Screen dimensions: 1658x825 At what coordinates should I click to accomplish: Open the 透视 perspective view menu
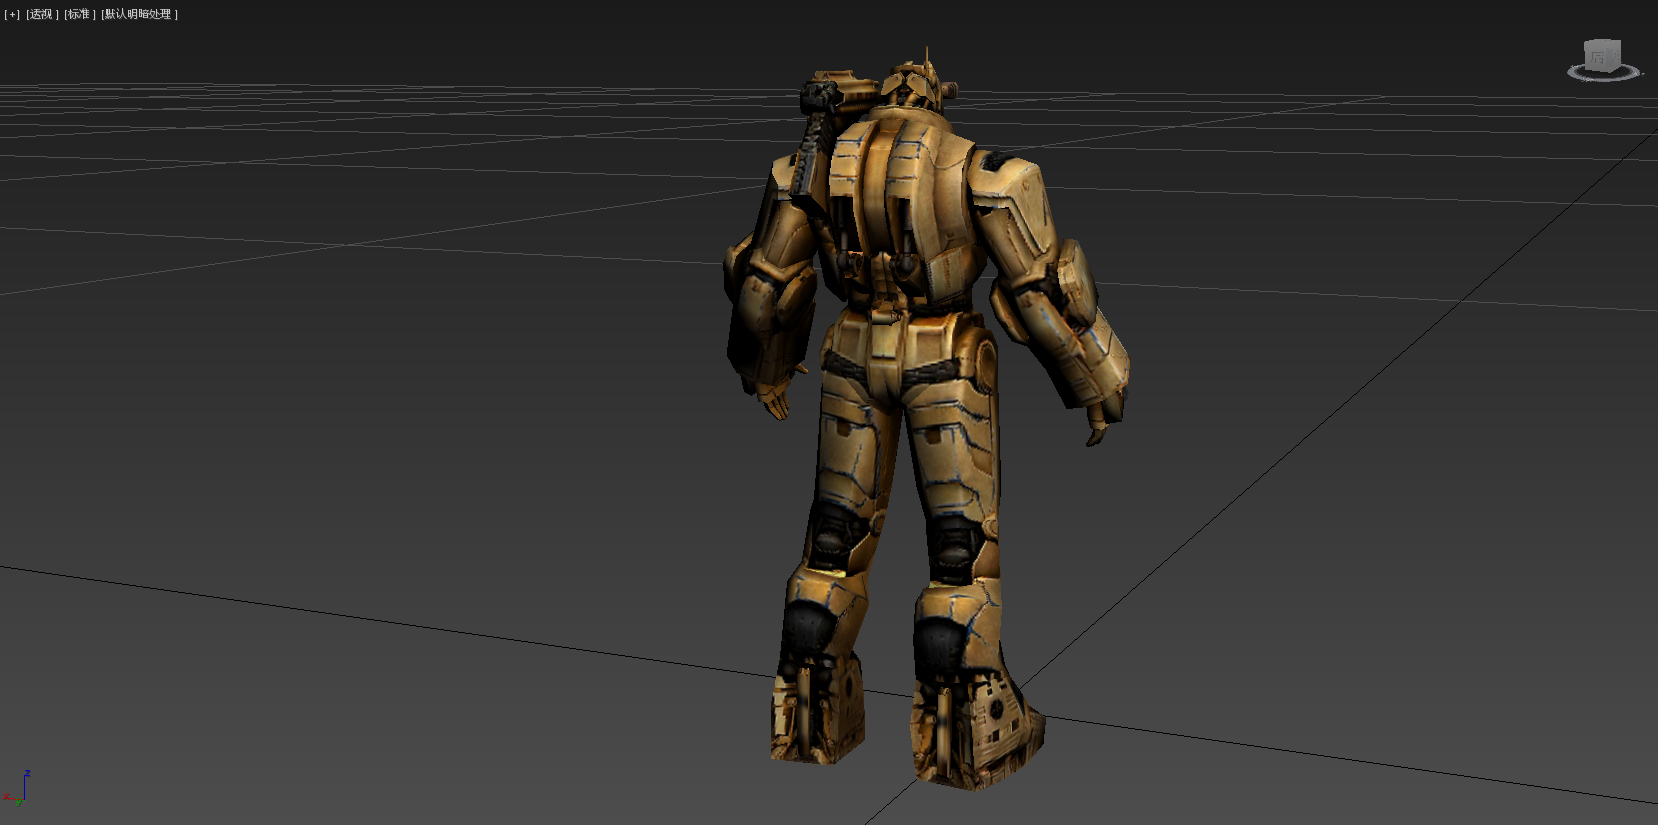pos(42,14)
